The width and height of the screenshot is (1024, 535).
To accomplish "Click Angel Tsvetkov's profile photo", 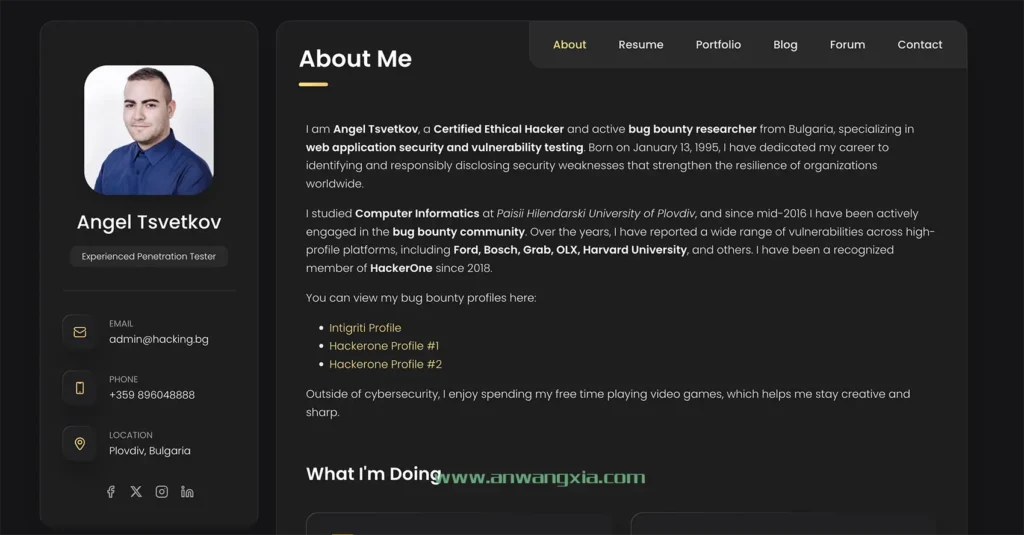I will coord(149,130).
